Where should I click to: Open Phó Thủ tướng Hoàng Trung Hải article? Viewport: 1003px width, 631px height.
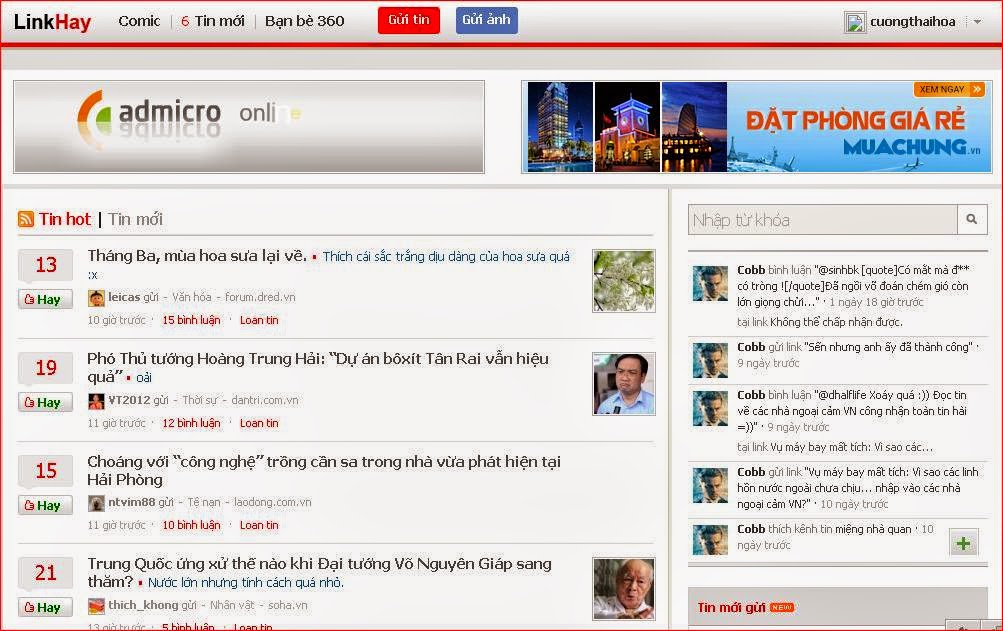pyautogui.click(x=318, y=367)
